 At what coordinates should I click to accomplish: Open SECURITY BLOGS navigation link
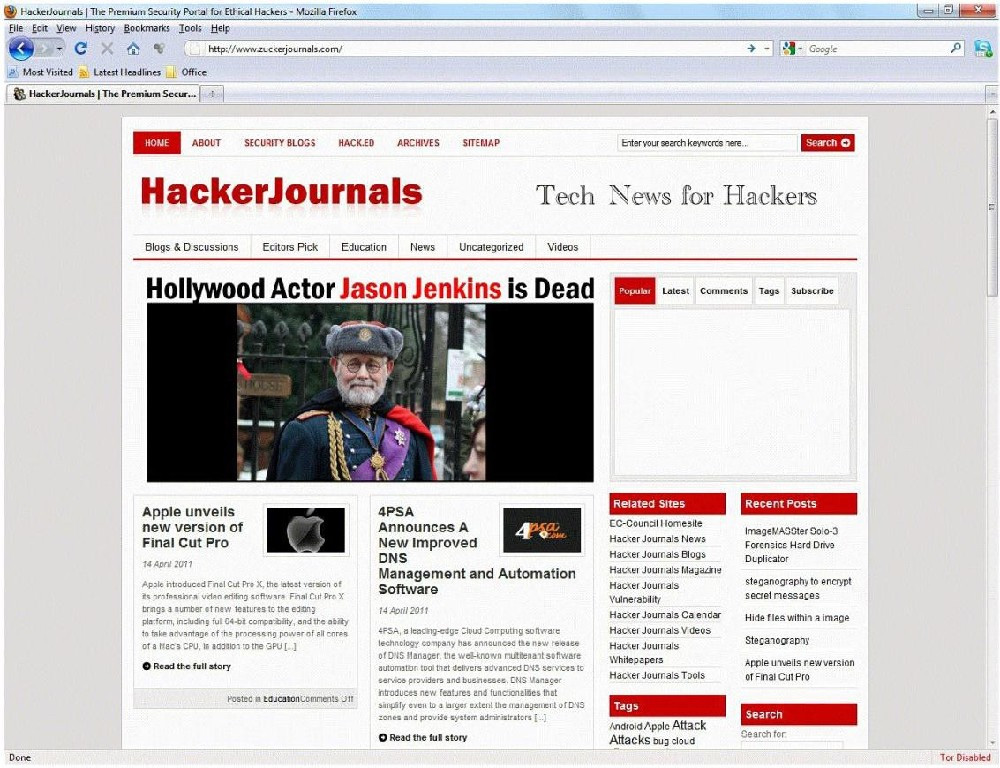279,143
